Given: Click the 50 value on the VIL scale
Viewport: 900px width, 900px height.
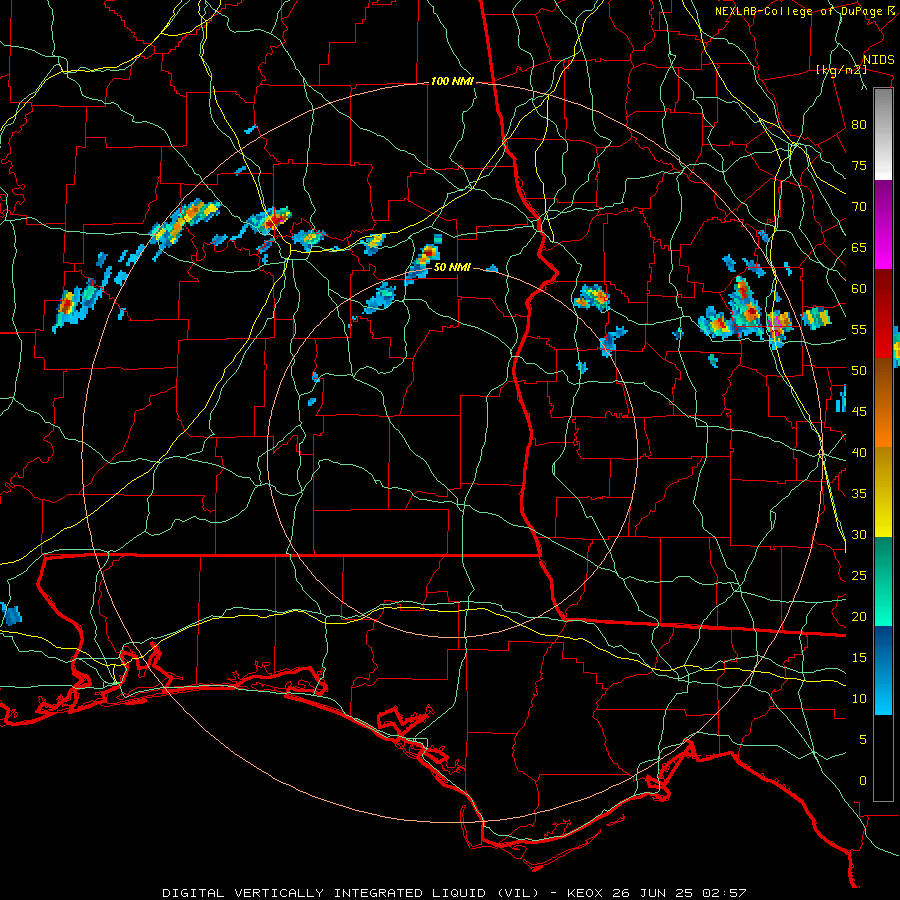Looking at the screenshot, I should point(859,371).
